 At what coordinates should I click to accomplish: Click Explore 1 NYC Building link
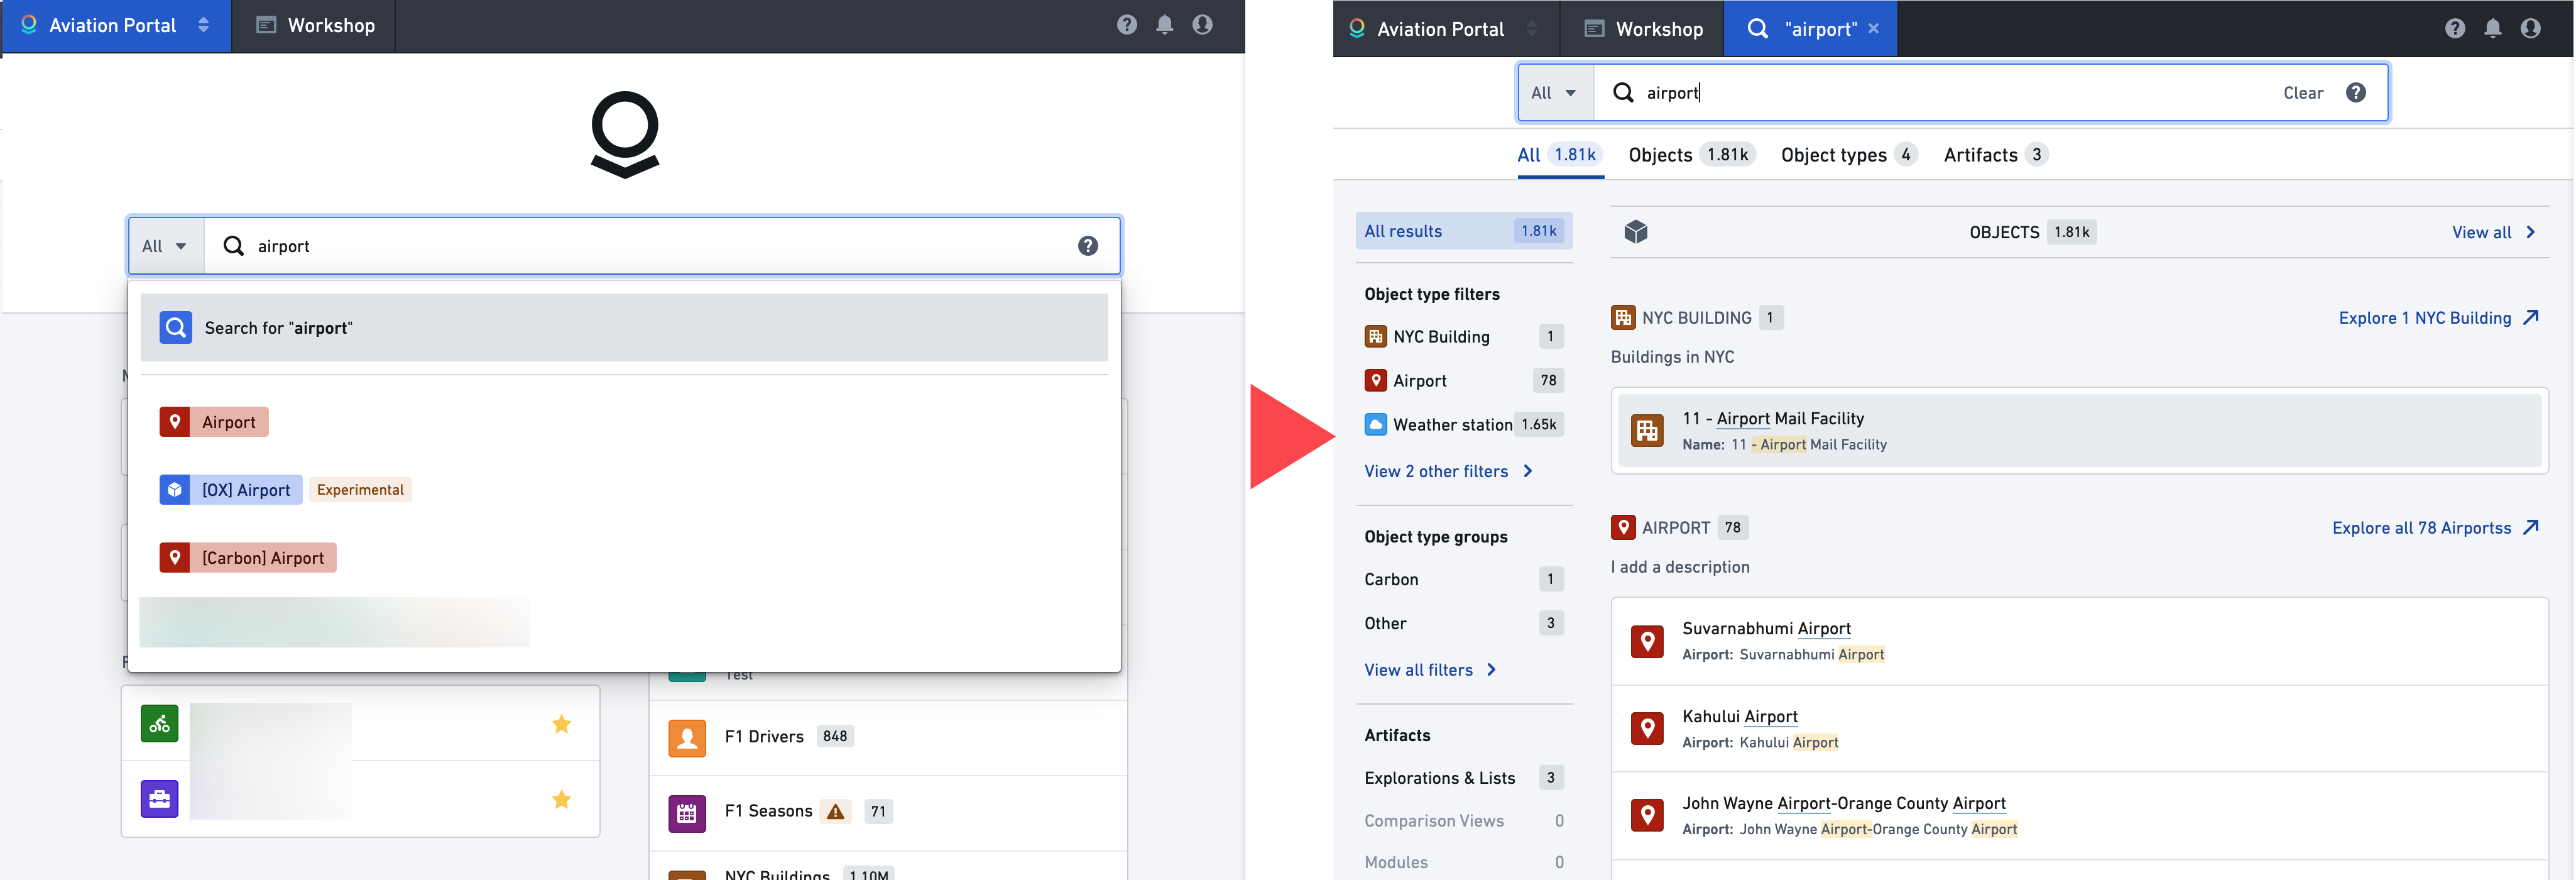2438,318
